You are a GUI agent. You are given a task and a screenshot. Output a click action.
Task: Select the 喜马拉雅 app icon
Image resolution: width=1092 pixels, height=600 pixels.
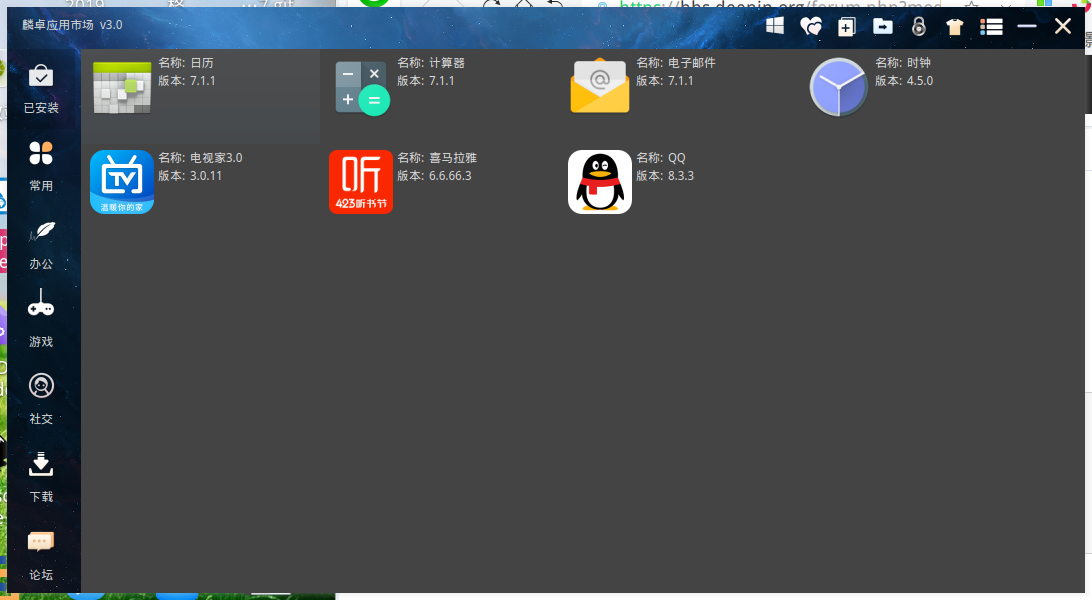(x=361, y=182)
